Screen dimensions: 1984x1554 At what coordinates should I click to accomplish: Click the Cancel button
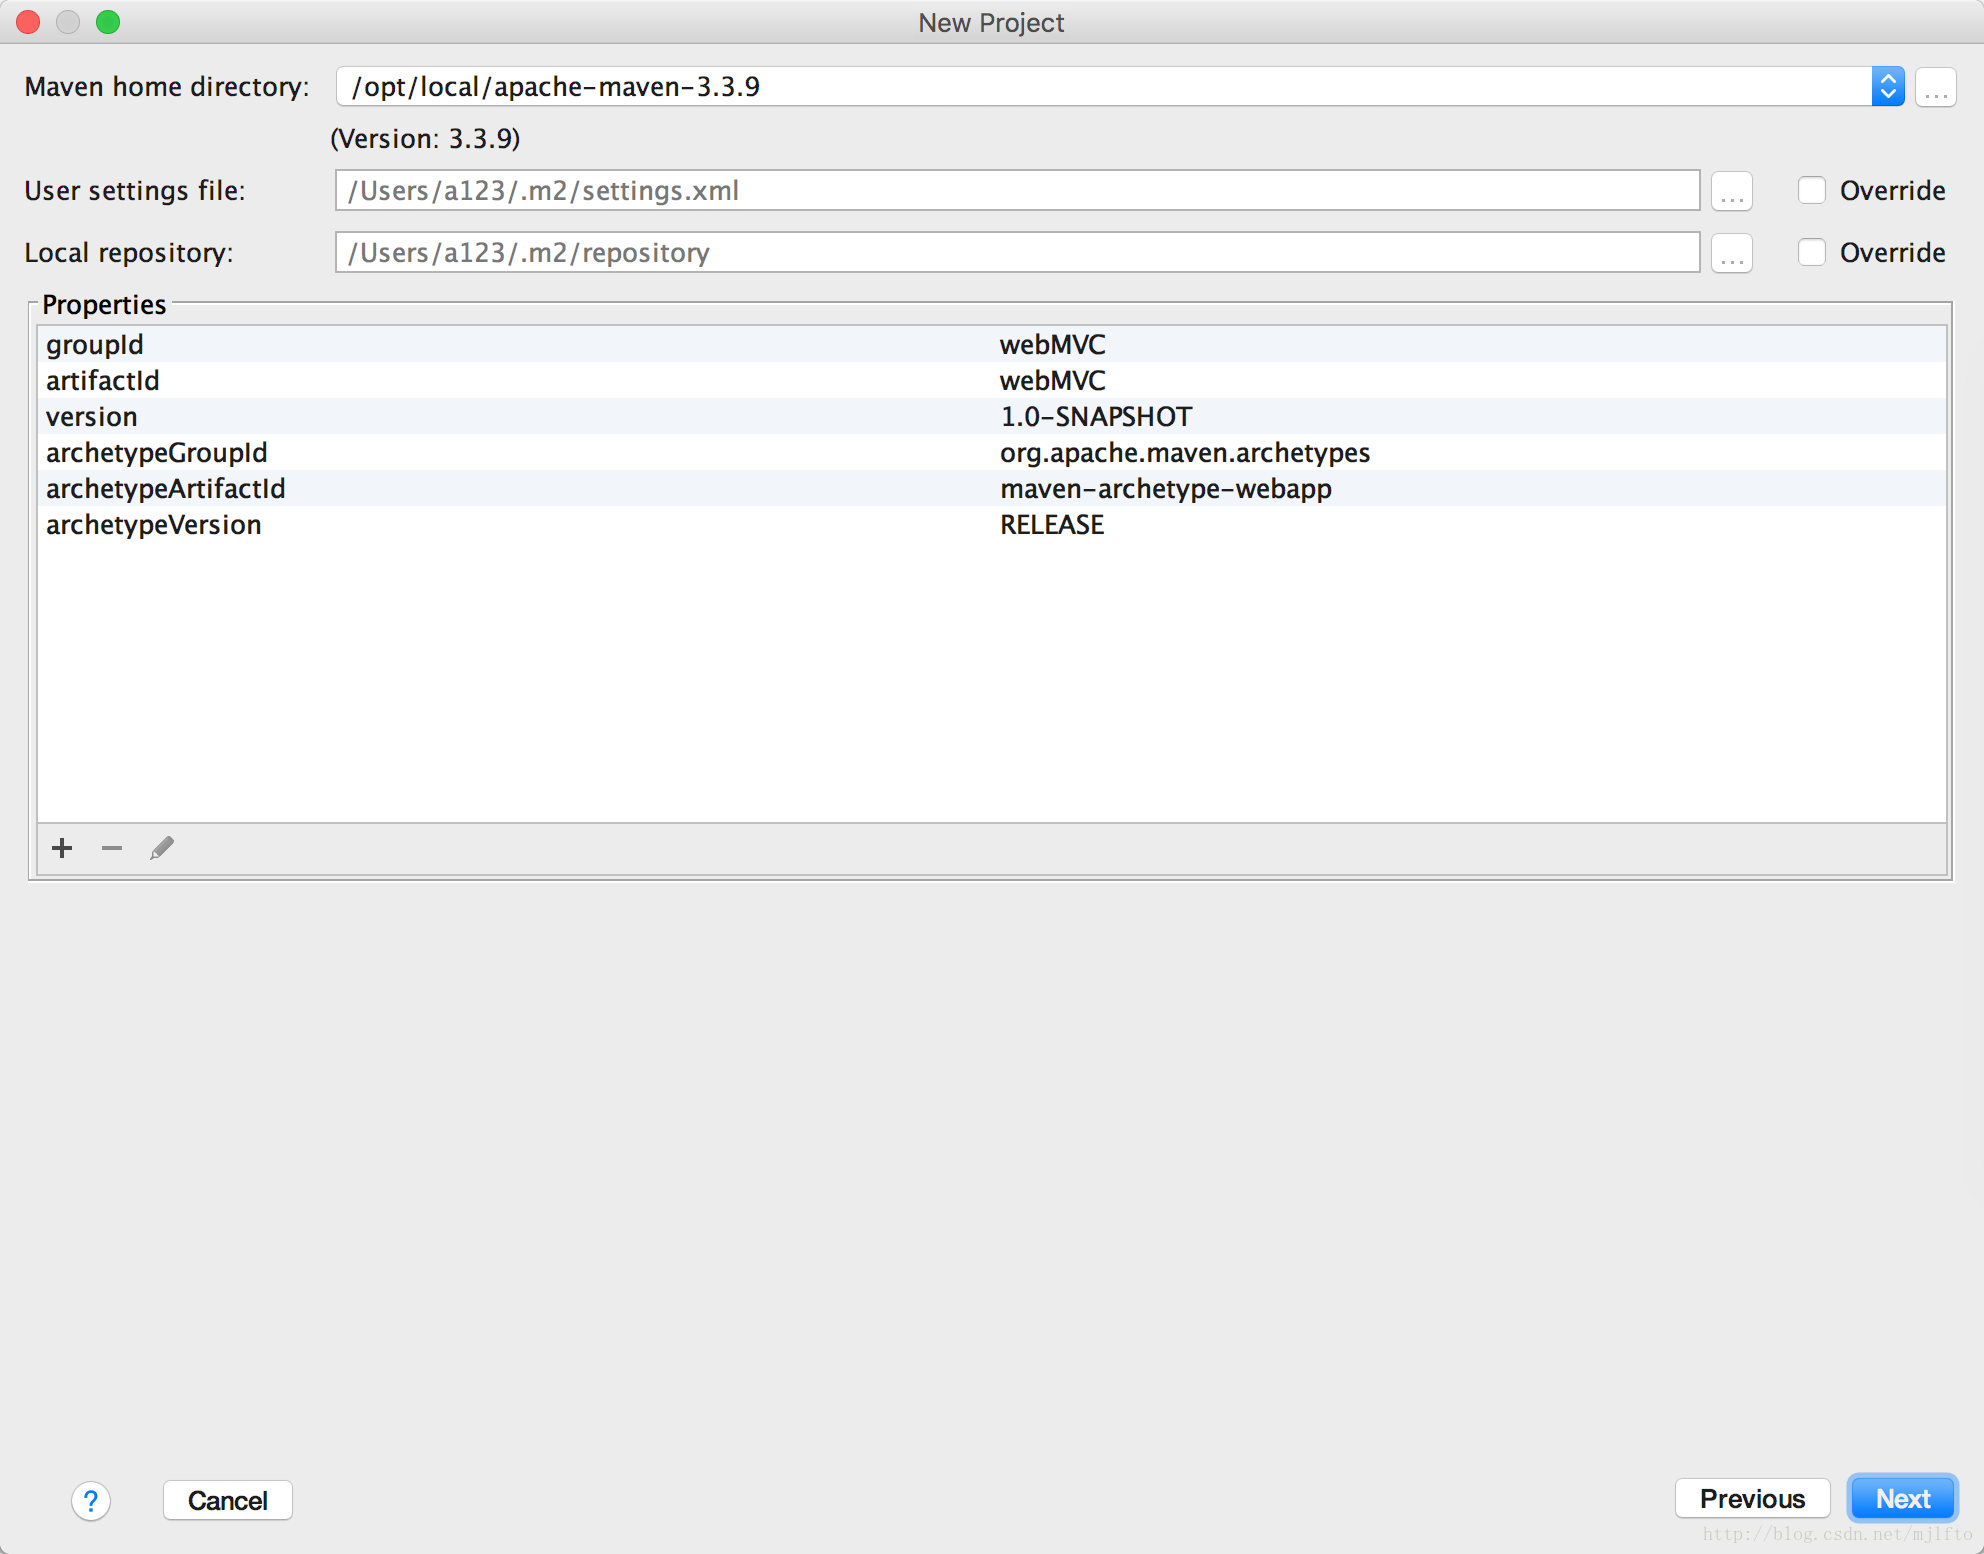pos(228,1501)
